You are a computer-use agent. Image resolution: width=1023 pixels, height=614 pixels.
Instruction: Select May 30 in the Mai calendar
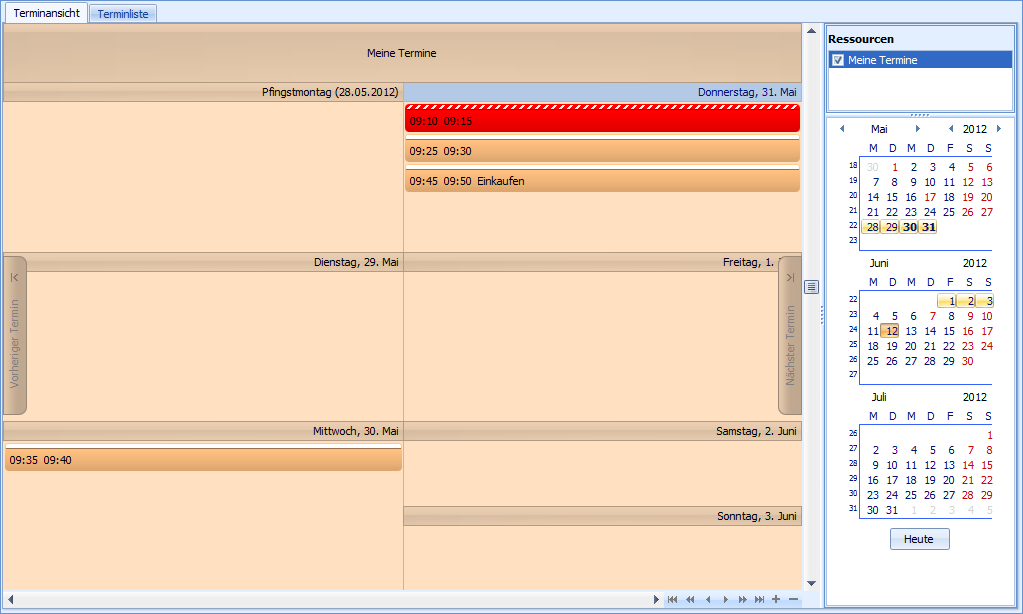[x=909, y=227]
